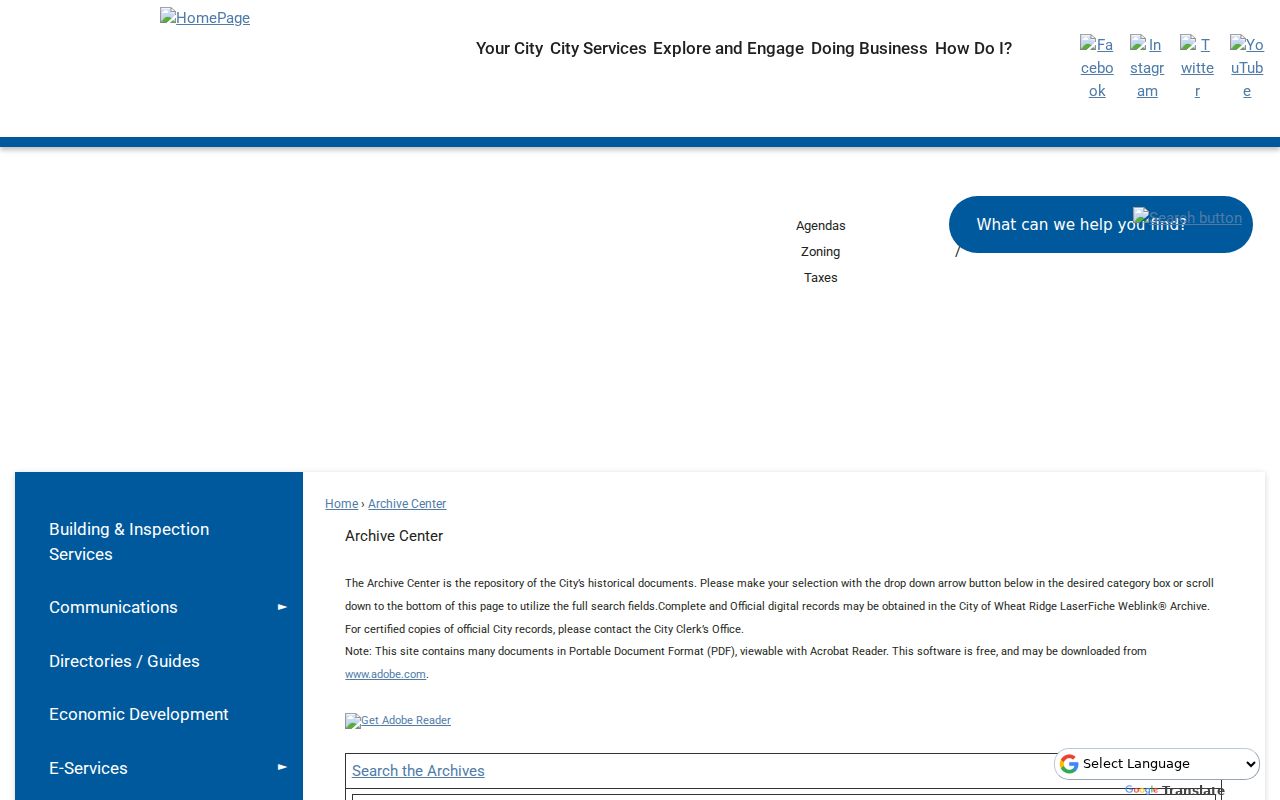
Task: Click the Zoning quick link
Action: [821, 252]
